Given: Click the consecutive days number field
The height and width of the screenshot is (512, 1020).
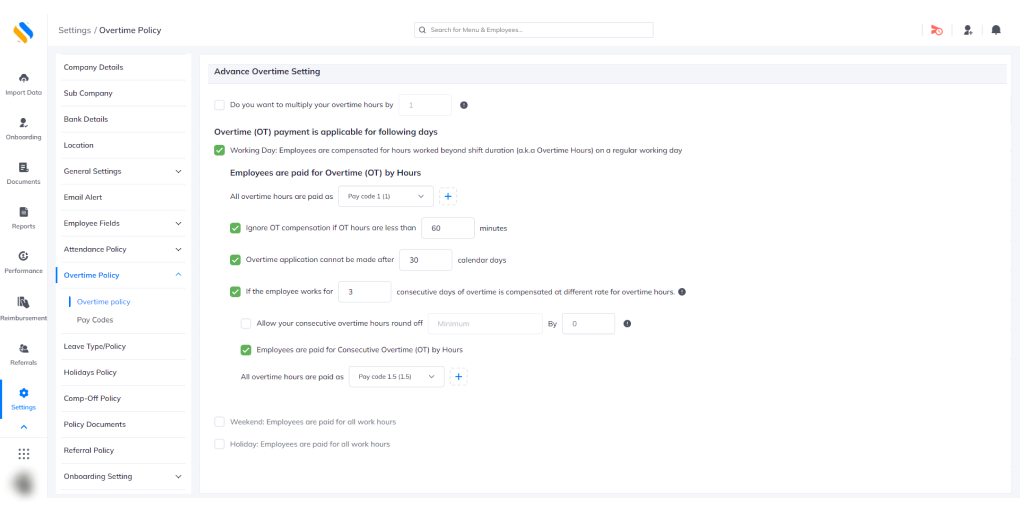Looking at the screenshot, I should pyautogui.click(x=364, y=292).
